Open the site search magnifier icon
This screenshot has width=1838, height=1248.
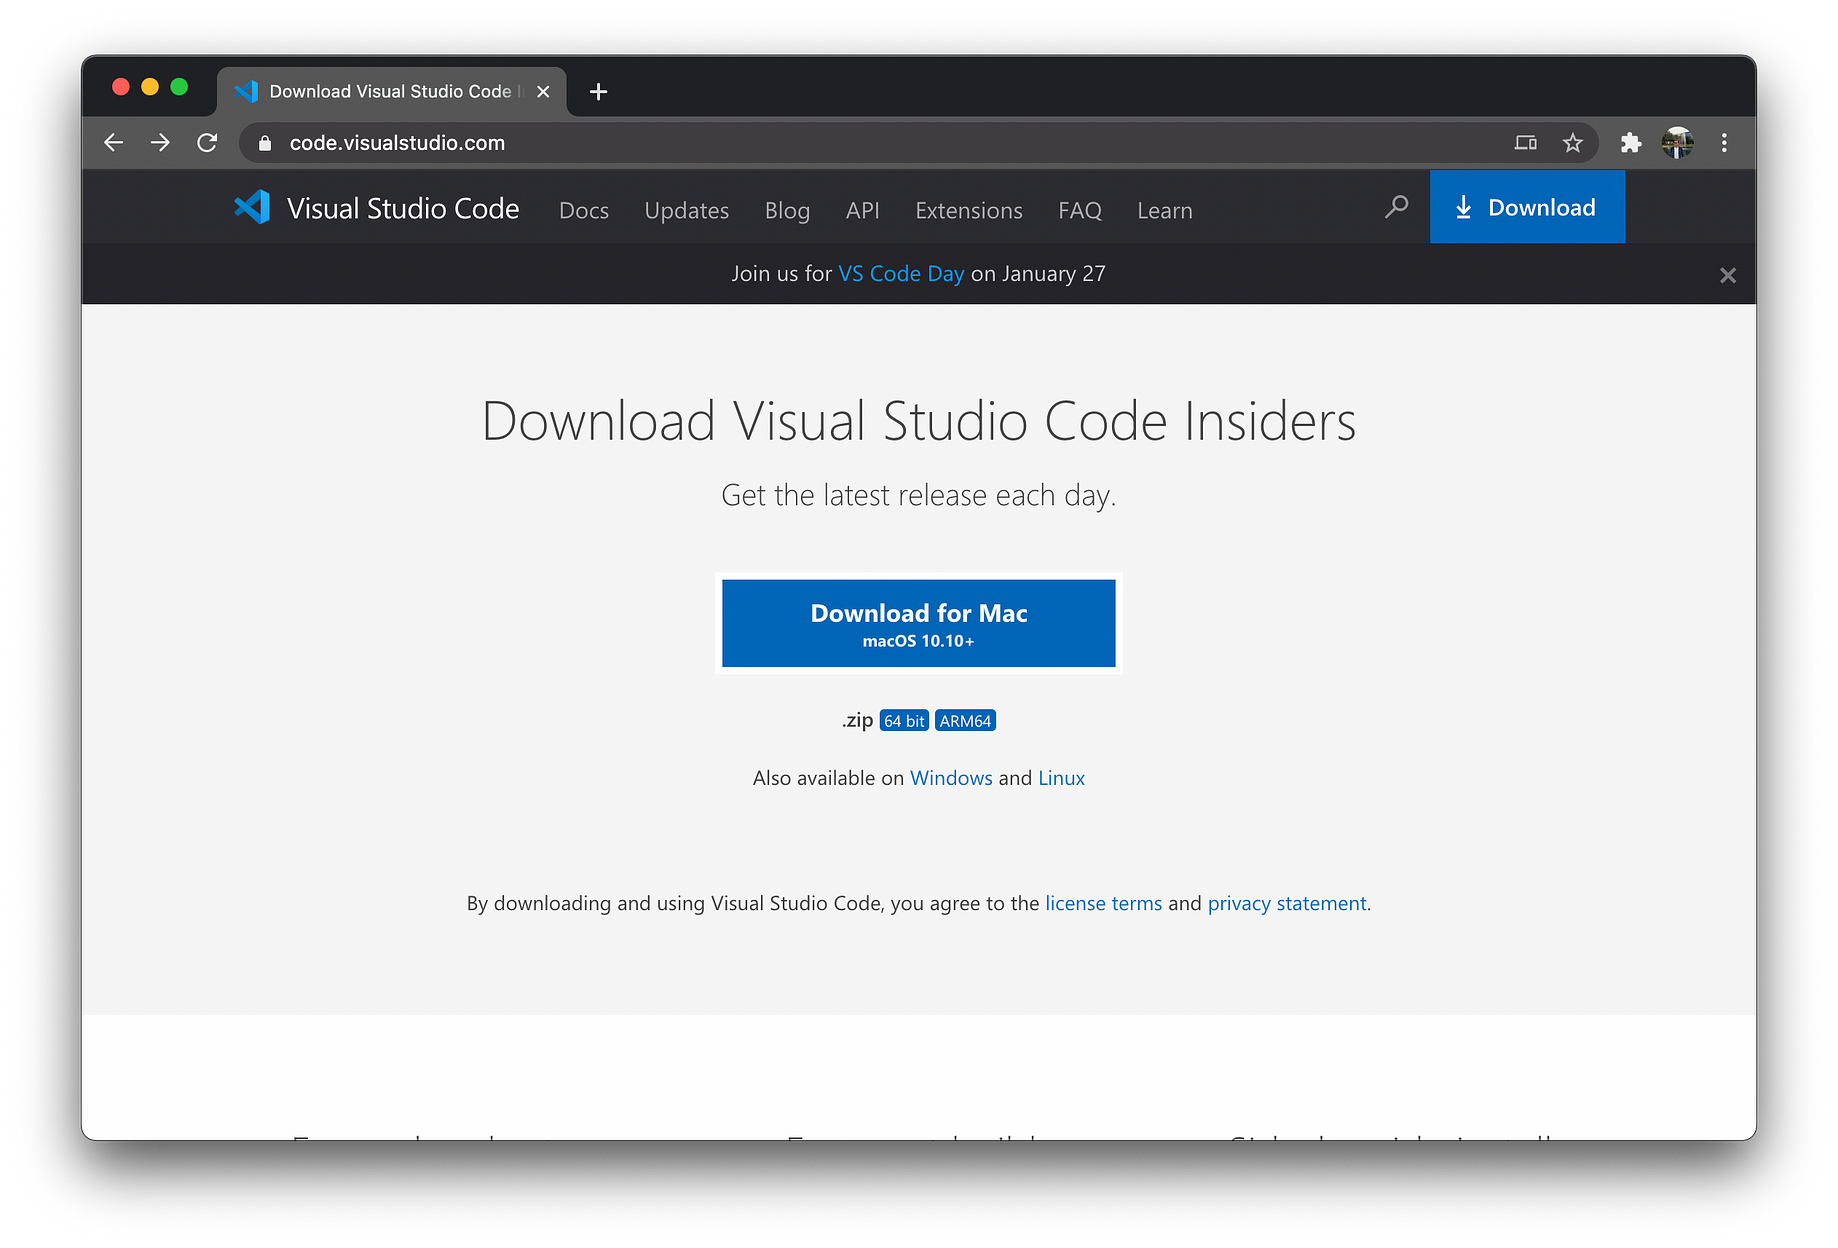(x=1397, y=207)
